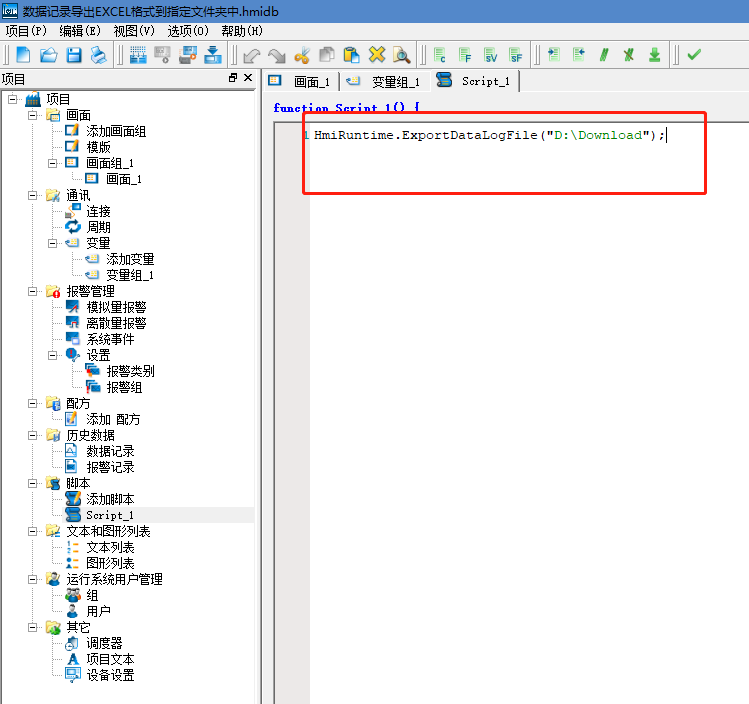Open the 选项(O) menu
The image size is (749, 704).
(x=188, y=31)
